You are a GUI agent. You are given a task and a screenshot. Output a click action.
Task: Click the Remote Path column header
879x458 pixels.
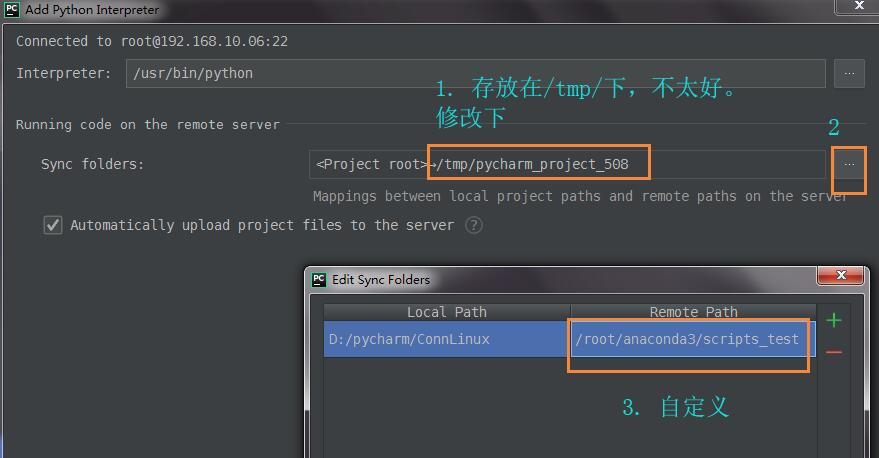tap(693, 312)
